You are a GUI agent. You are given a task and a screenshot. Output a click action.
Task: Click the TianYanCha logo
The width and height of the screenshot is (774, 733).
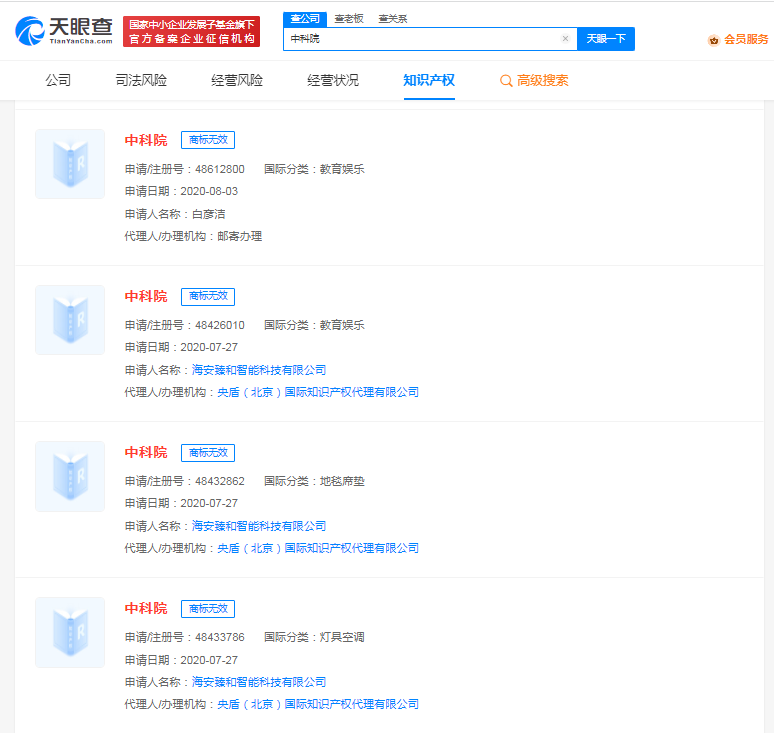point(64,31)
